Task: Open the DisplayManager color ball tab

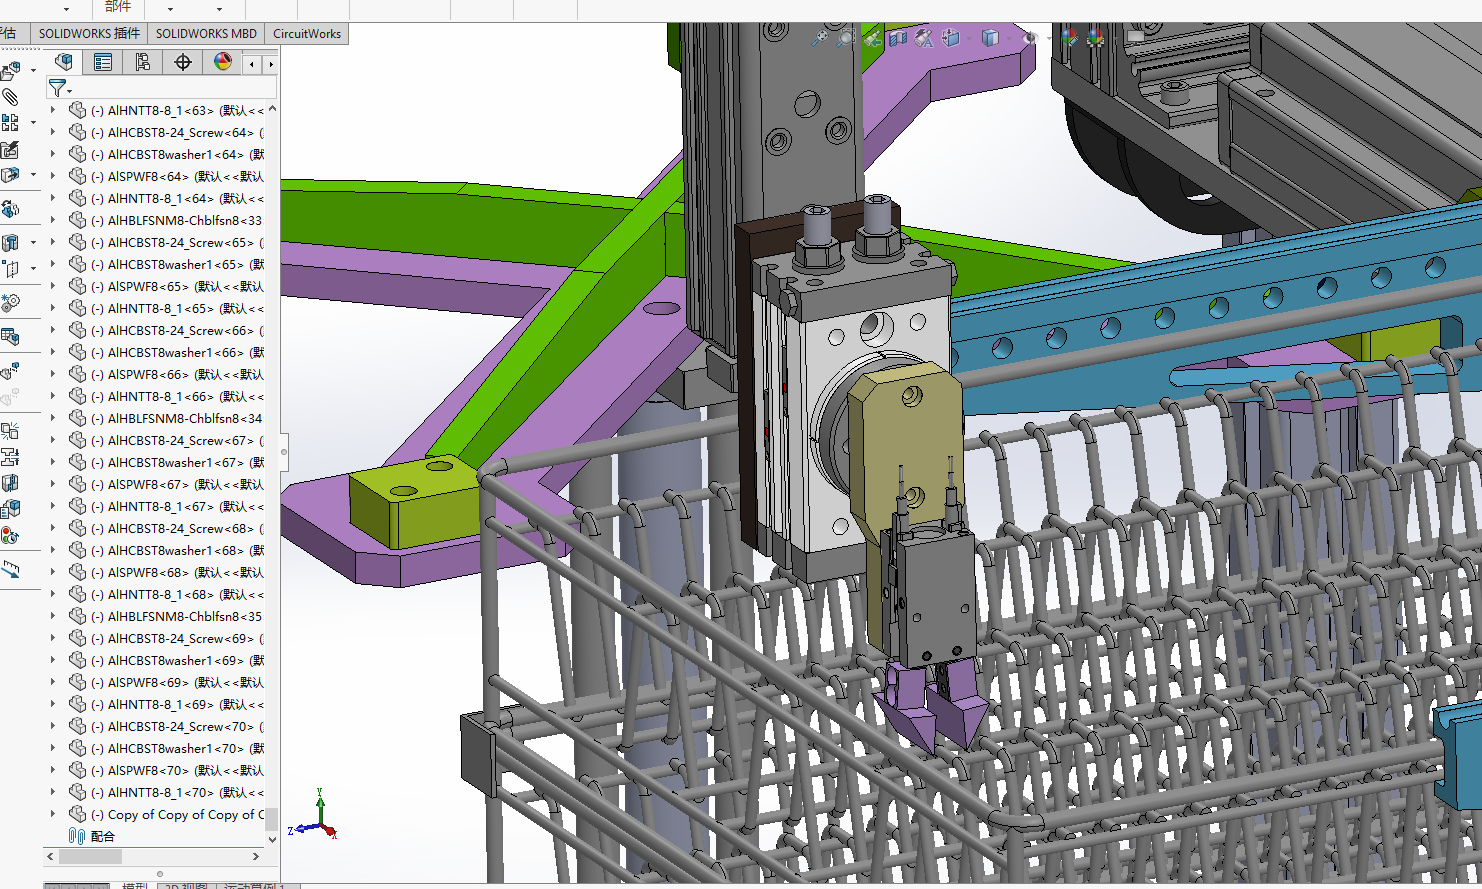Action: point(223,62)
